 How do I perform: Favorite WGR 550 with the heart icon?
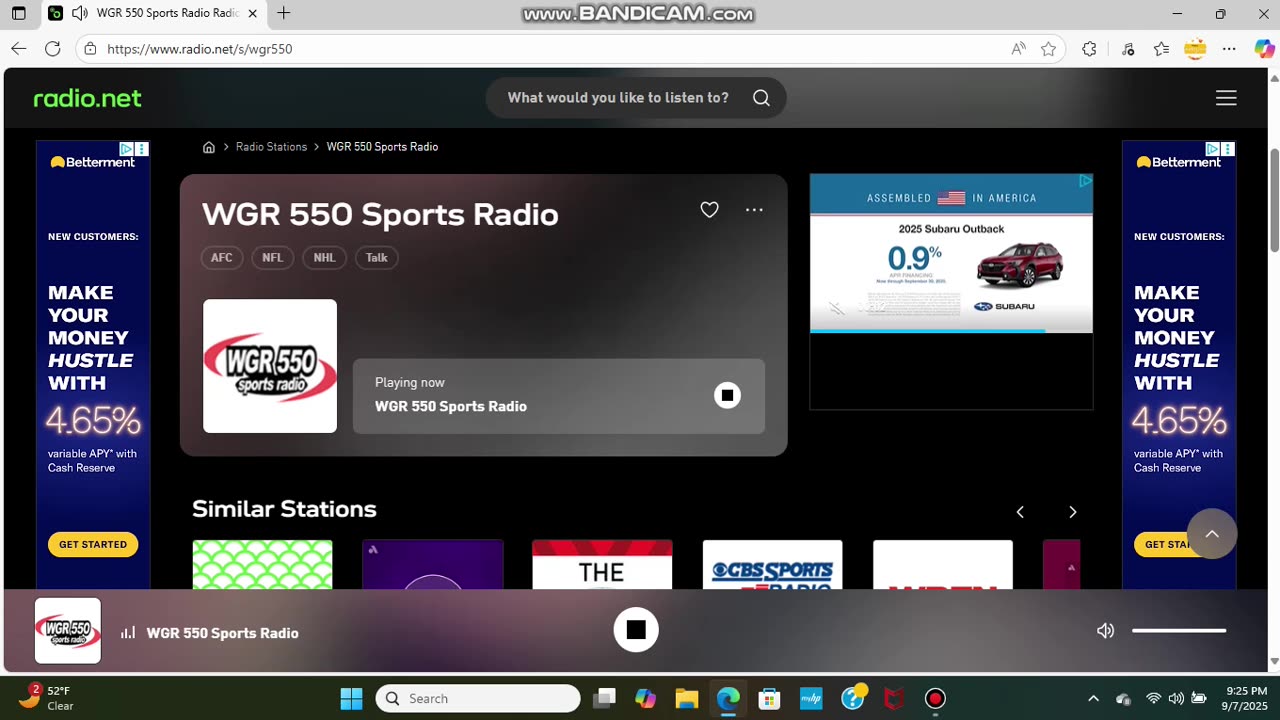[709, 210]
